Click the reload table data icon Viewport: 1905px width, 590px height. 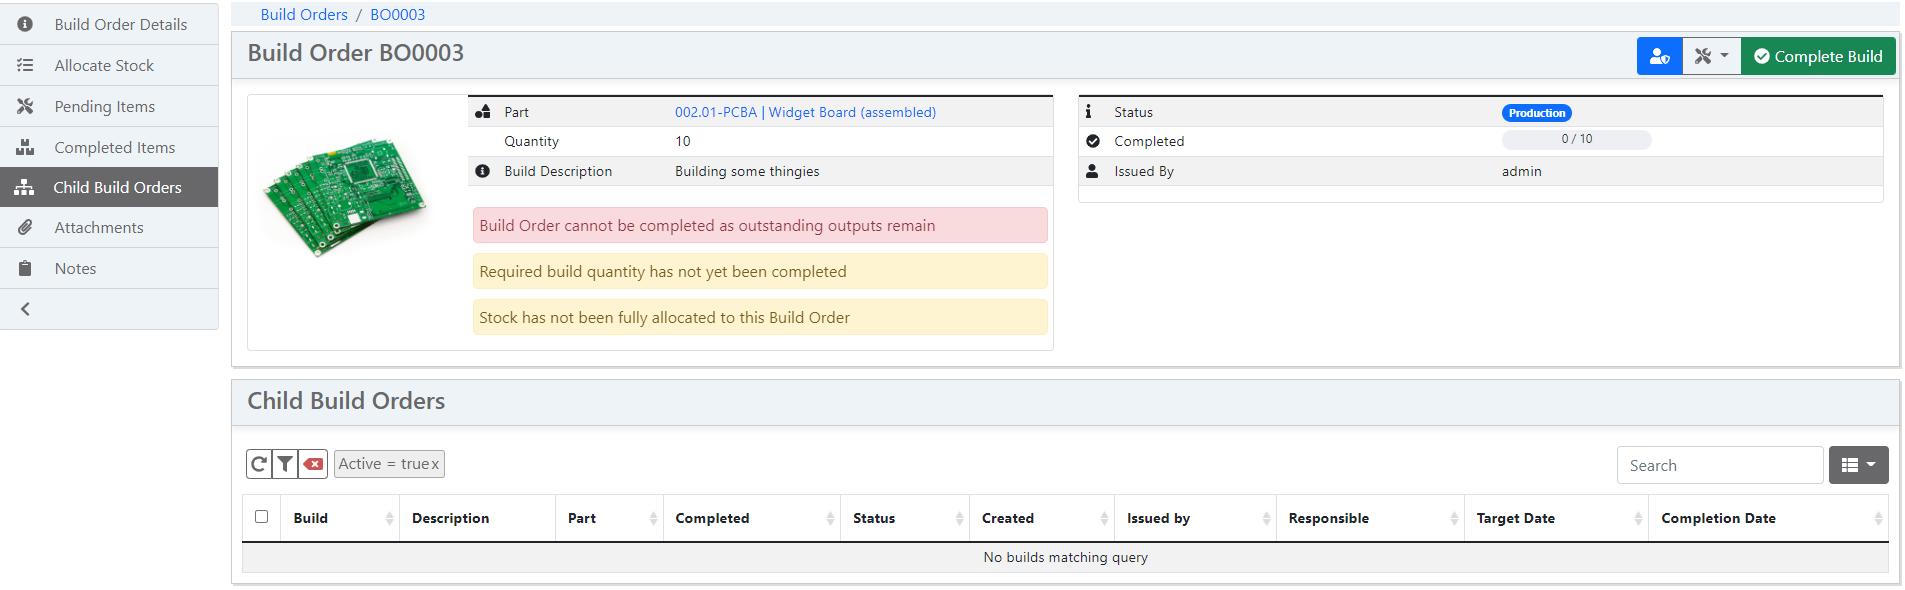pyautogui.click(x=259, y=464)
